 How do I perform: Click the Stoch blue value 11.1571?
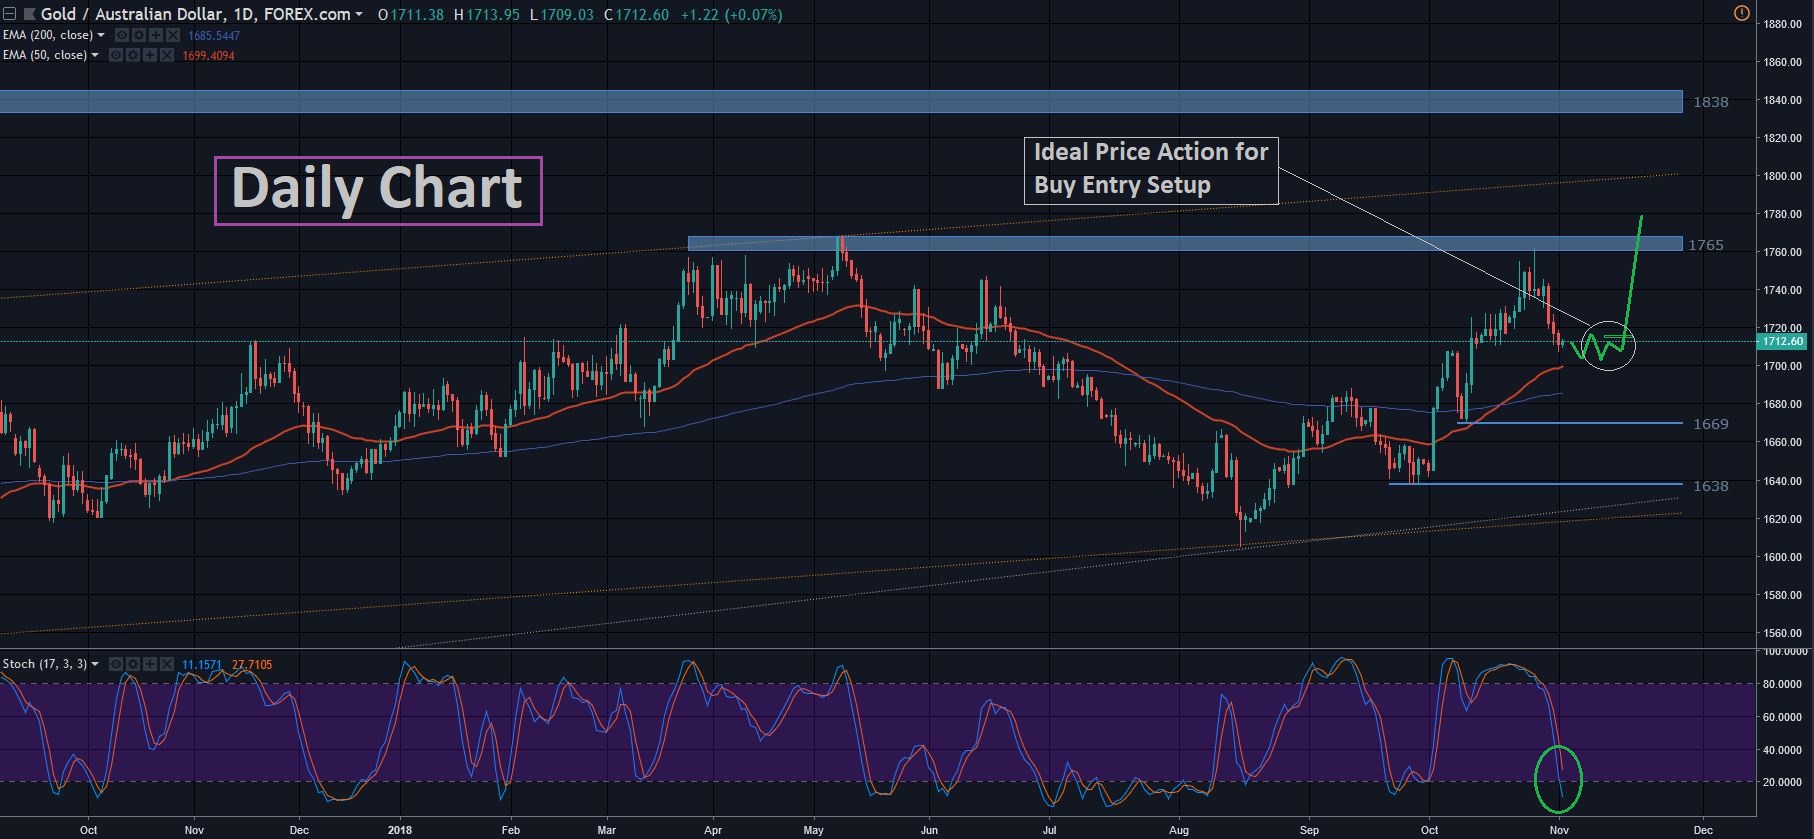point(204,664)
